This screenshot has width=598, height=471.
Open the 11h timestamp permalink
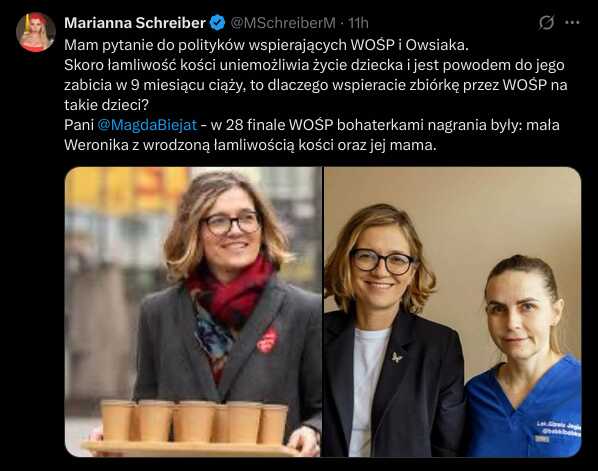pos(358,23)
